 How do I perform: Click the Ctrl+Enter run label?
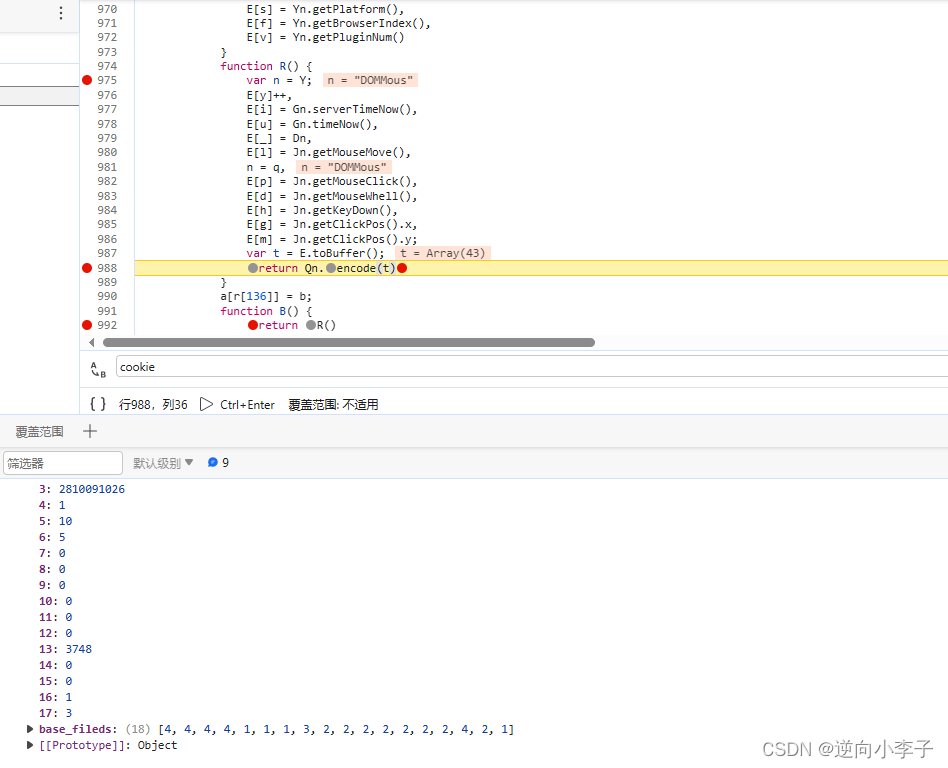pyautogui.click(x=246, y=404)
